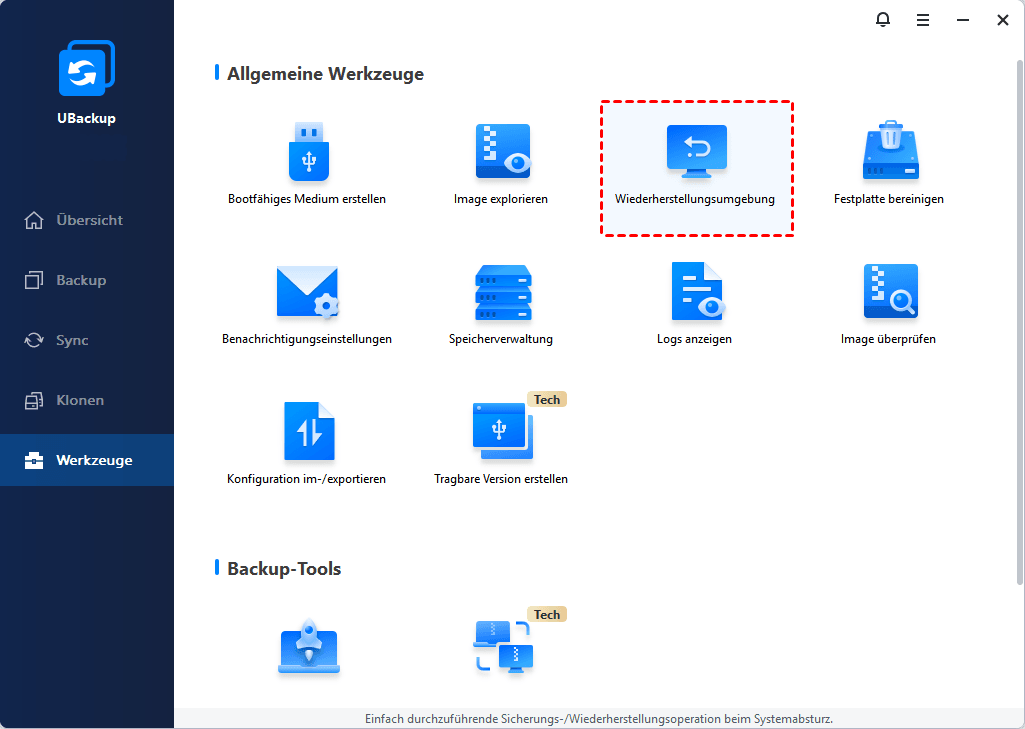Image resolution: width=1025 pixels, height=729 pixels.
Task: Open Logs anzeigen tool
Action: (695, 292)
